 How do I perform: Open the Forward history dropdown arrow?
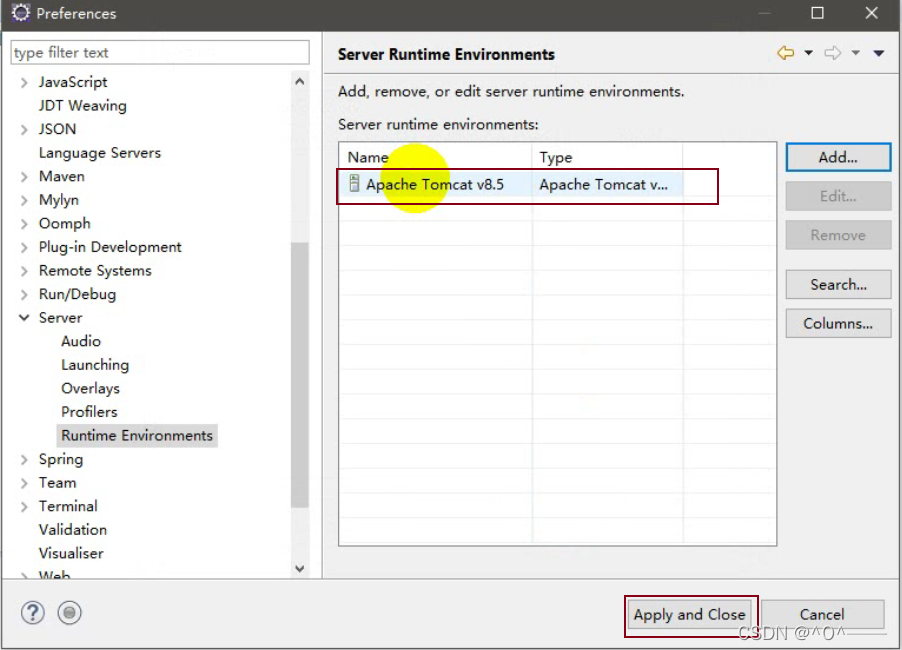855,53
